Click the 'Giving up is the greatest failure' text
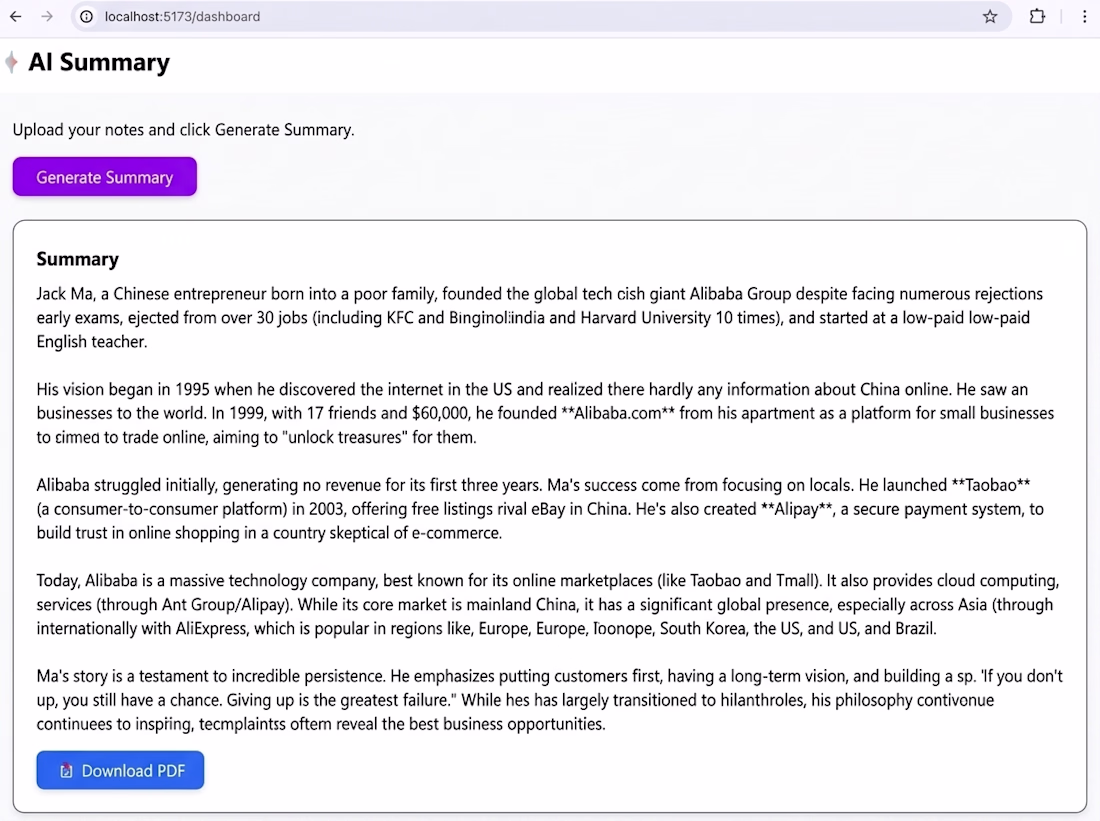The image size is (1100, 821). click(338, 700)
